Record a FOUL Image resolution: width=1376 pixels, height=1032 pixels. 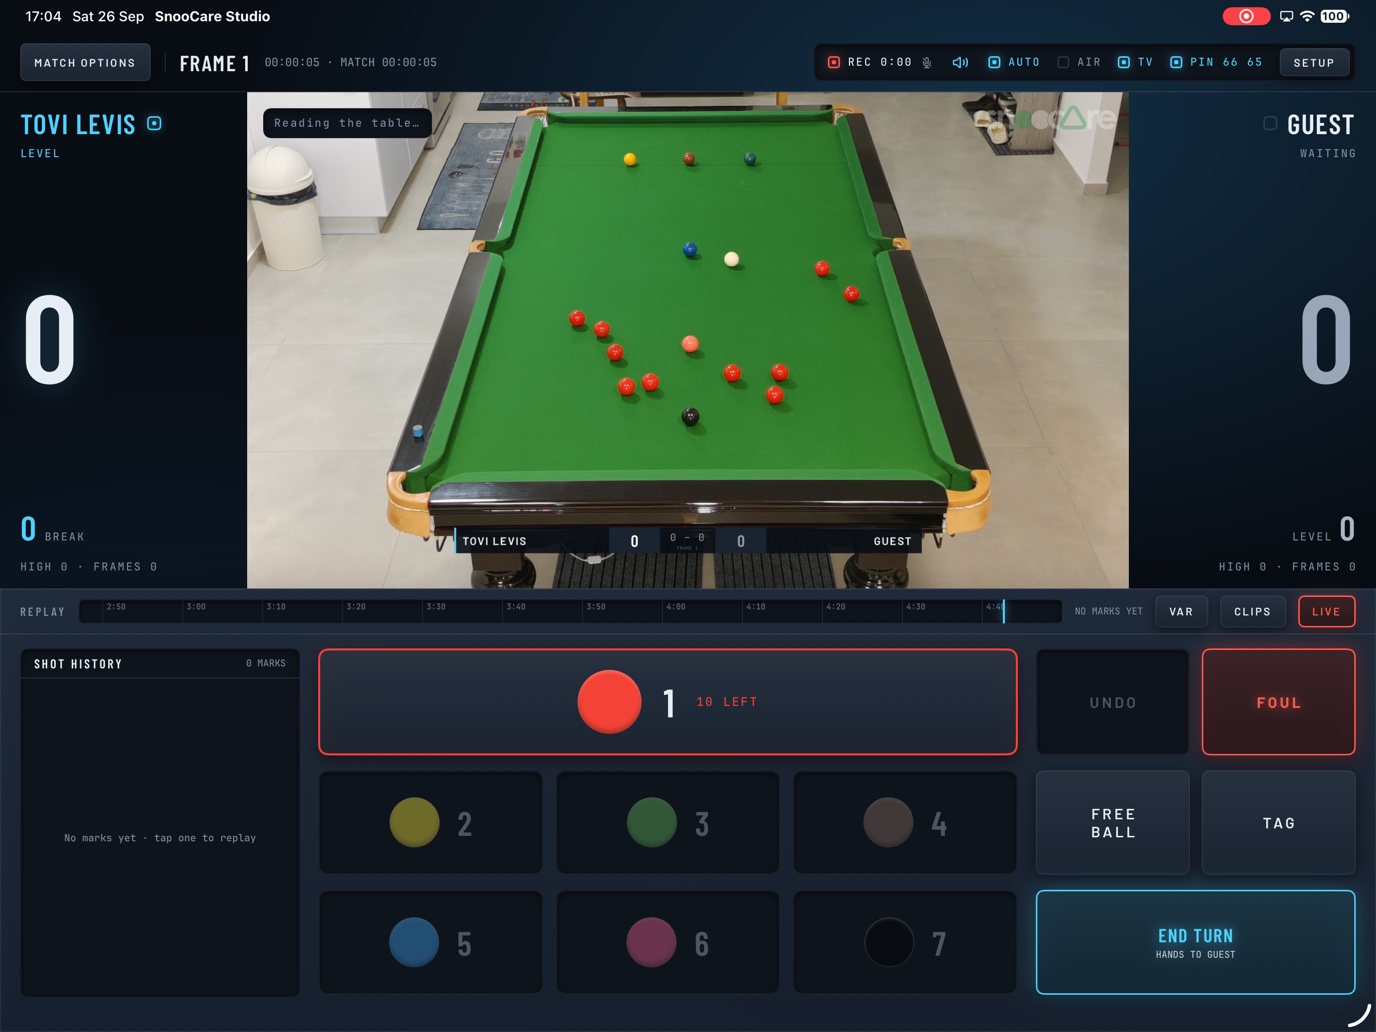pos(1279,702)
